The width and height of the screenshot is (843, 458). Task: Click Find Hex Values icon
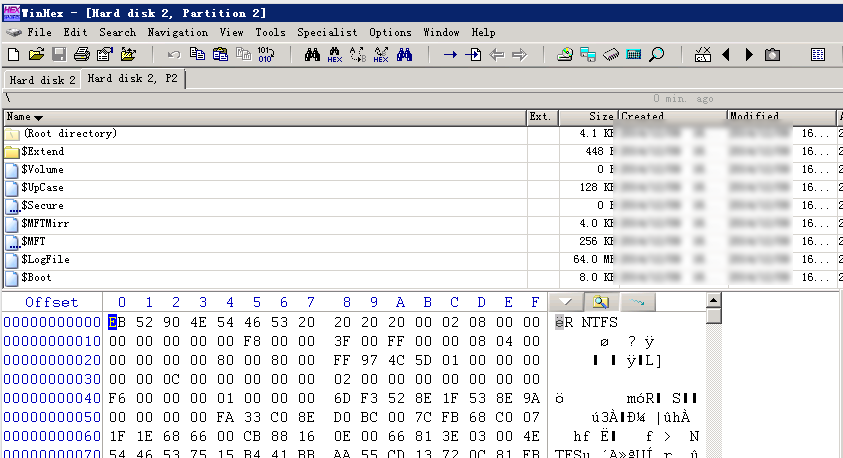coord(334,54)
